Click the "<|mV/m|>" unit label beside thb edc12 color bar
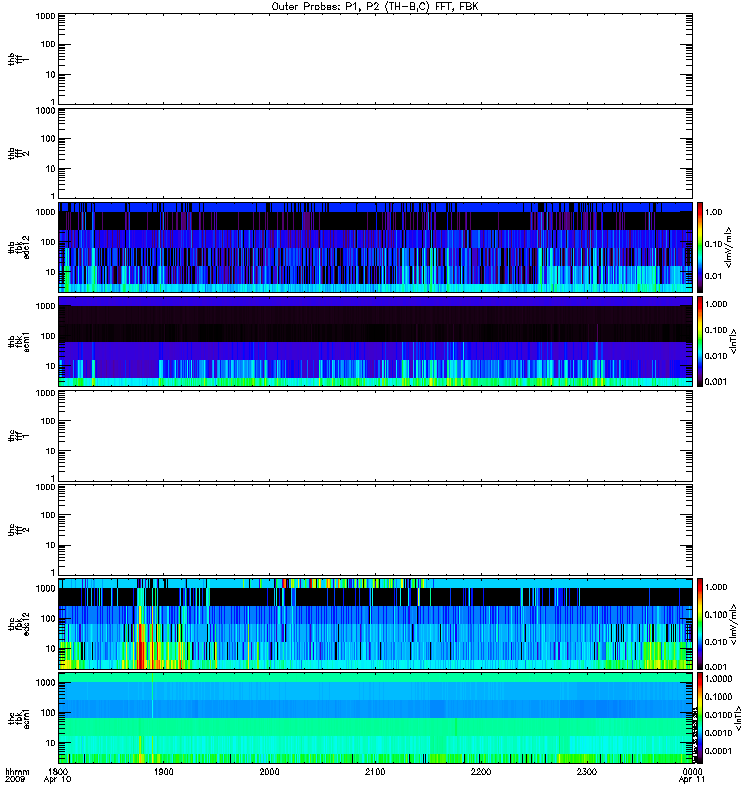The height and width of the screenshot is (800, 750). (729, 247)
